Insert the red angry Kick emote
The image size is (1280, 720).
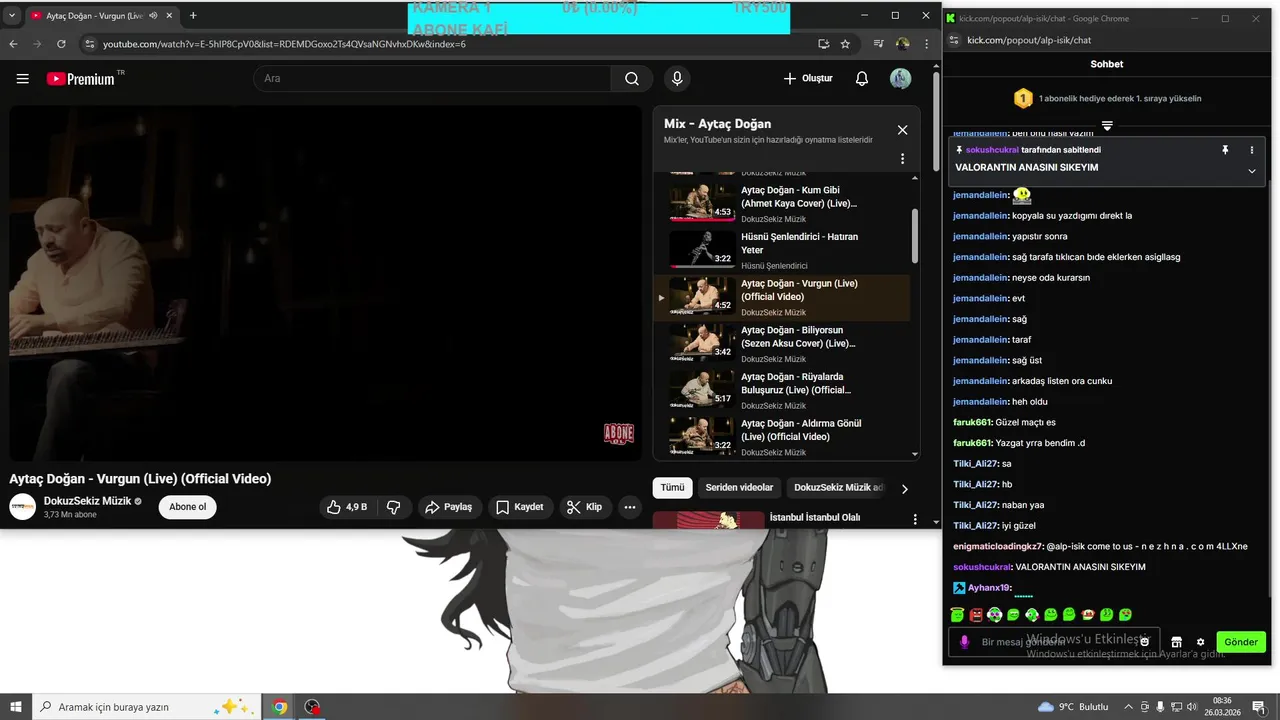click(x=976, y=614)
